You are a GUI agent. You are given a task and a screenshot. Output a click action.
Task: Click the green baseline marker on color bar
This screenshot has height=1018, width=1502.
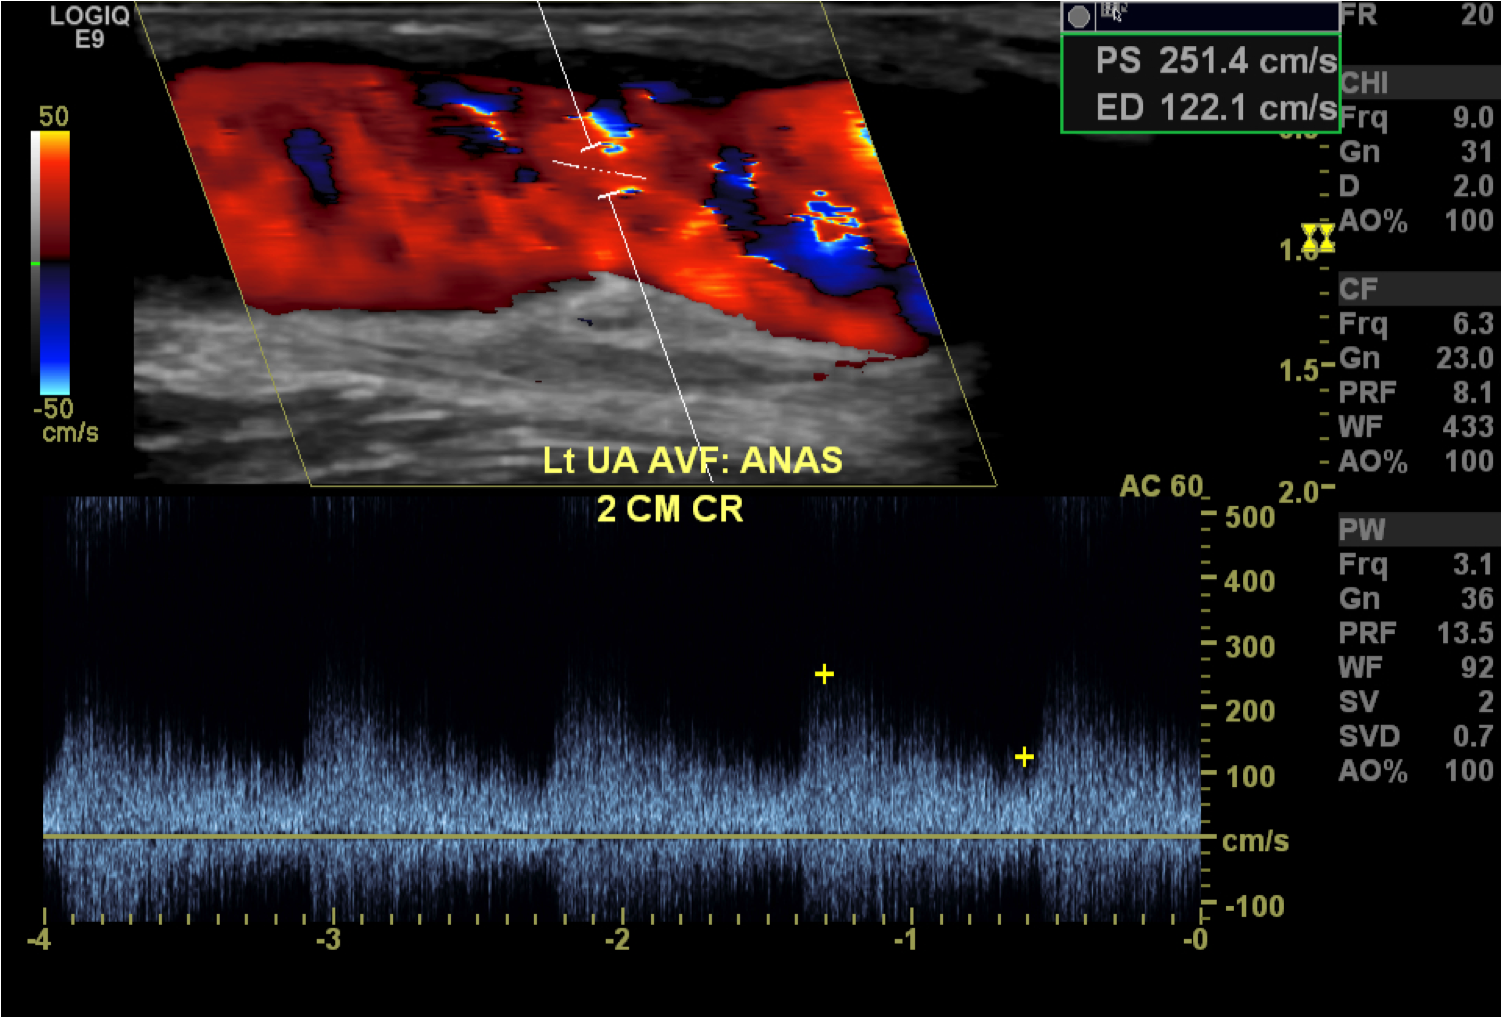[x=36, y=264]
